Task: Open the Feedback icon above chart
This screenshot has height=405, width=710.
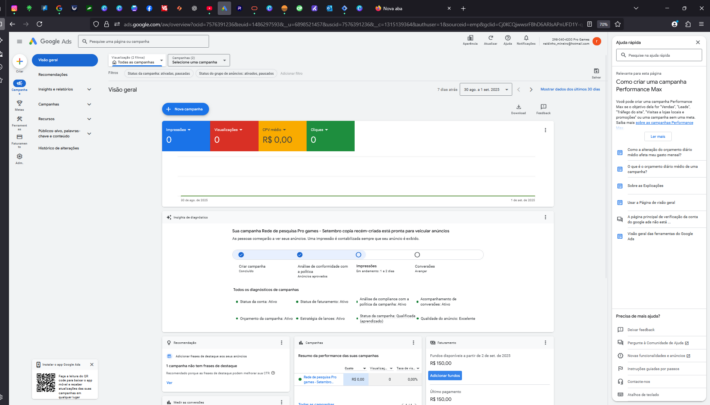Action: (x=543, y=107)
